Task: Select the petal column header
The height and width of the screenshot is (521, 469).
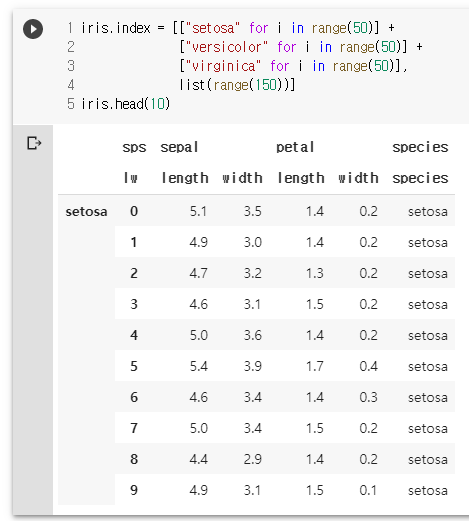Action: [295, 147]
